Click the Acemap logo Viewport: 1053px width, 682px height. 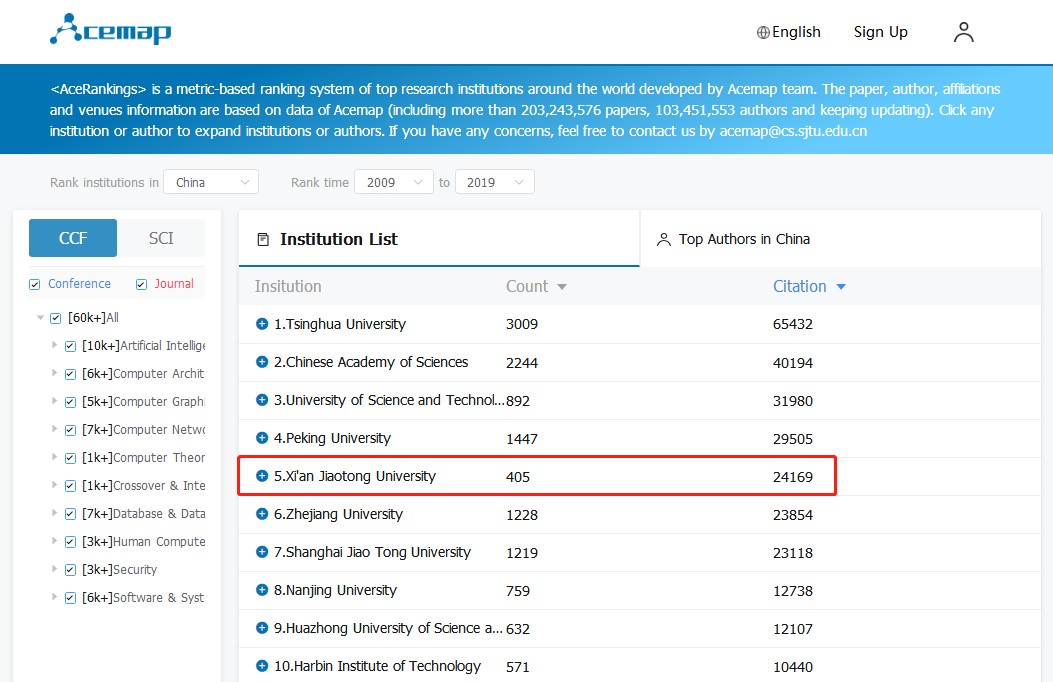click(111, 30)
